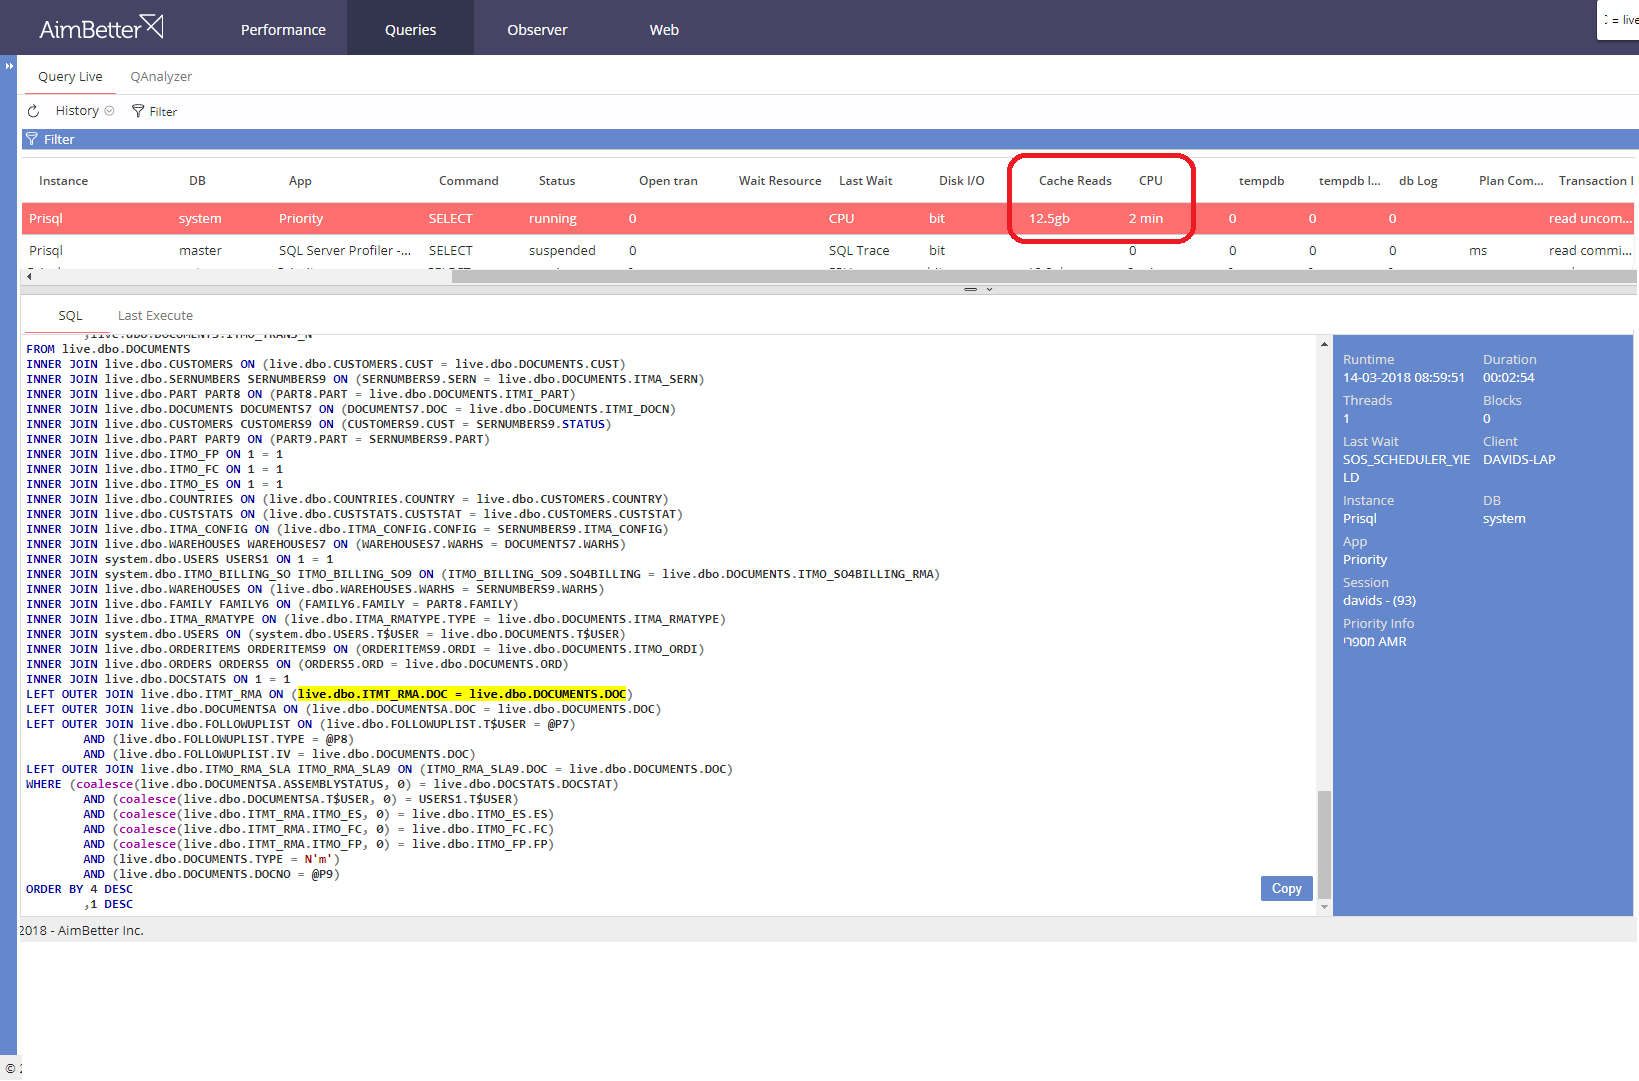The width and height of the screenshot is (1639, 1081).
Task: Open the Observer menu
Action: [x=537, y=30]
